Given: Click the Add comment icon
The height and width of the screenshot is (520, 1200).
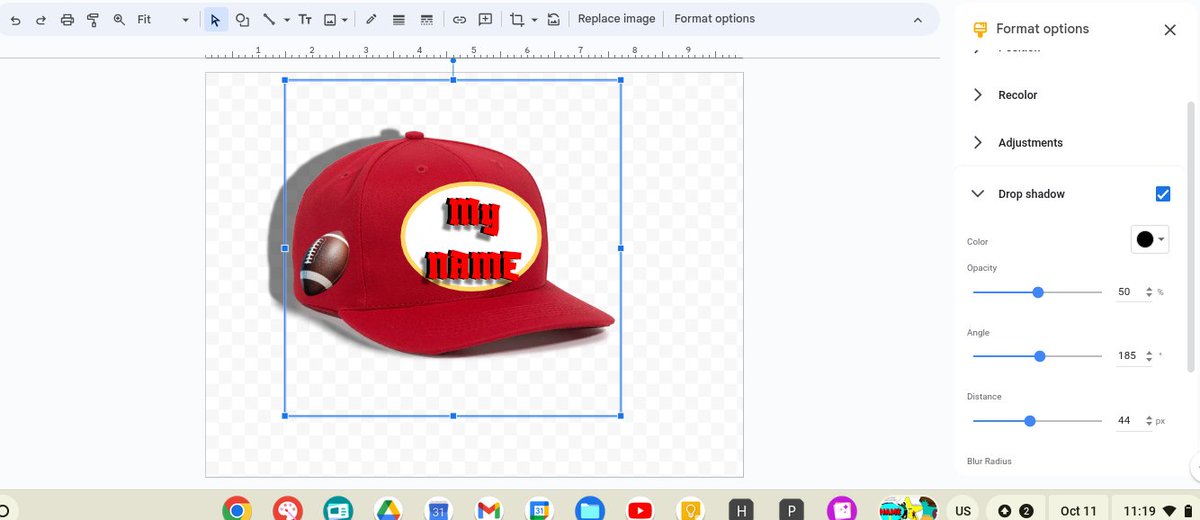Looking at the screenshot, I should (485, 19).
